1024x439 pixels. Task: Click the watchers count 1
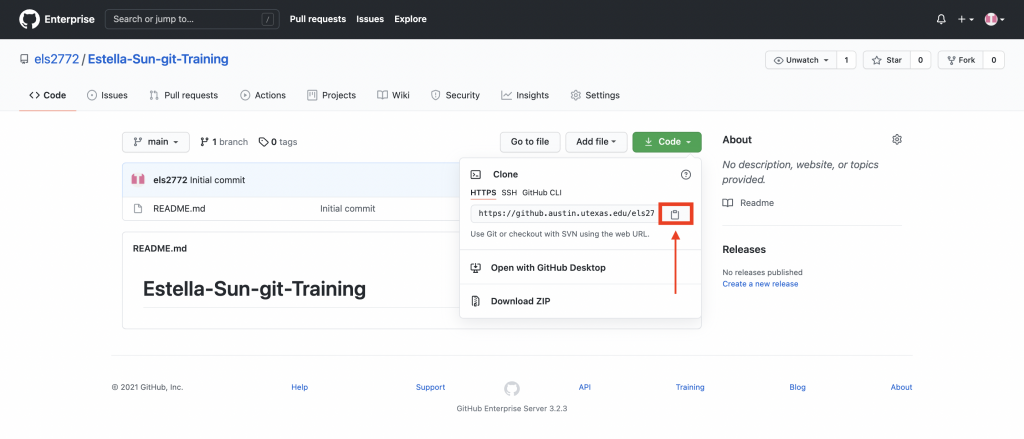click(846, 60)
